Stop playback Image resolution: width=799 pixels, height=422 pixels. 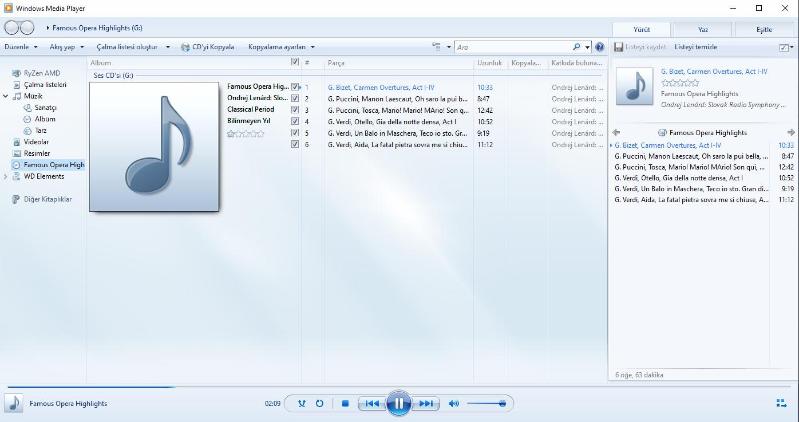pos(345,404)
